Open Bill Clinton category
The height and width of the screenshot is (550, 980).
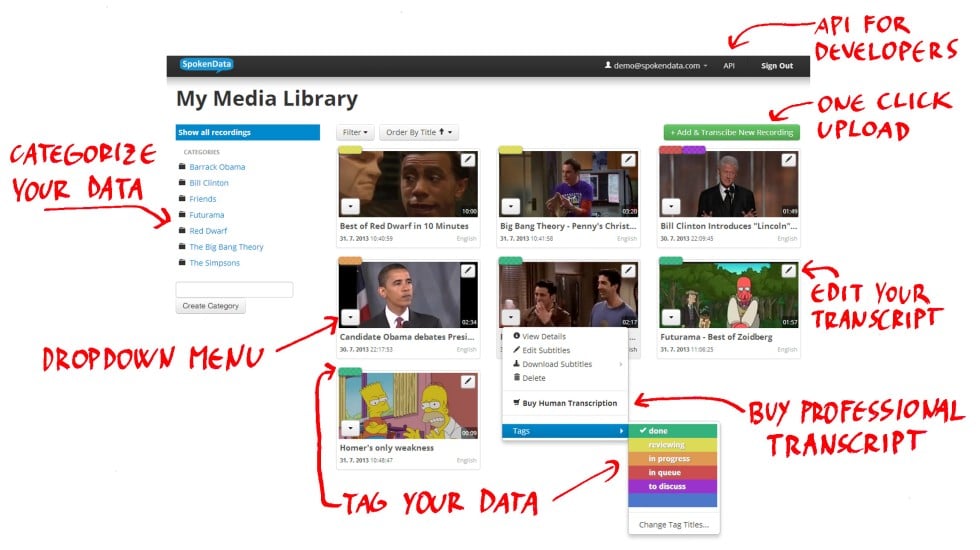(209, 183)
